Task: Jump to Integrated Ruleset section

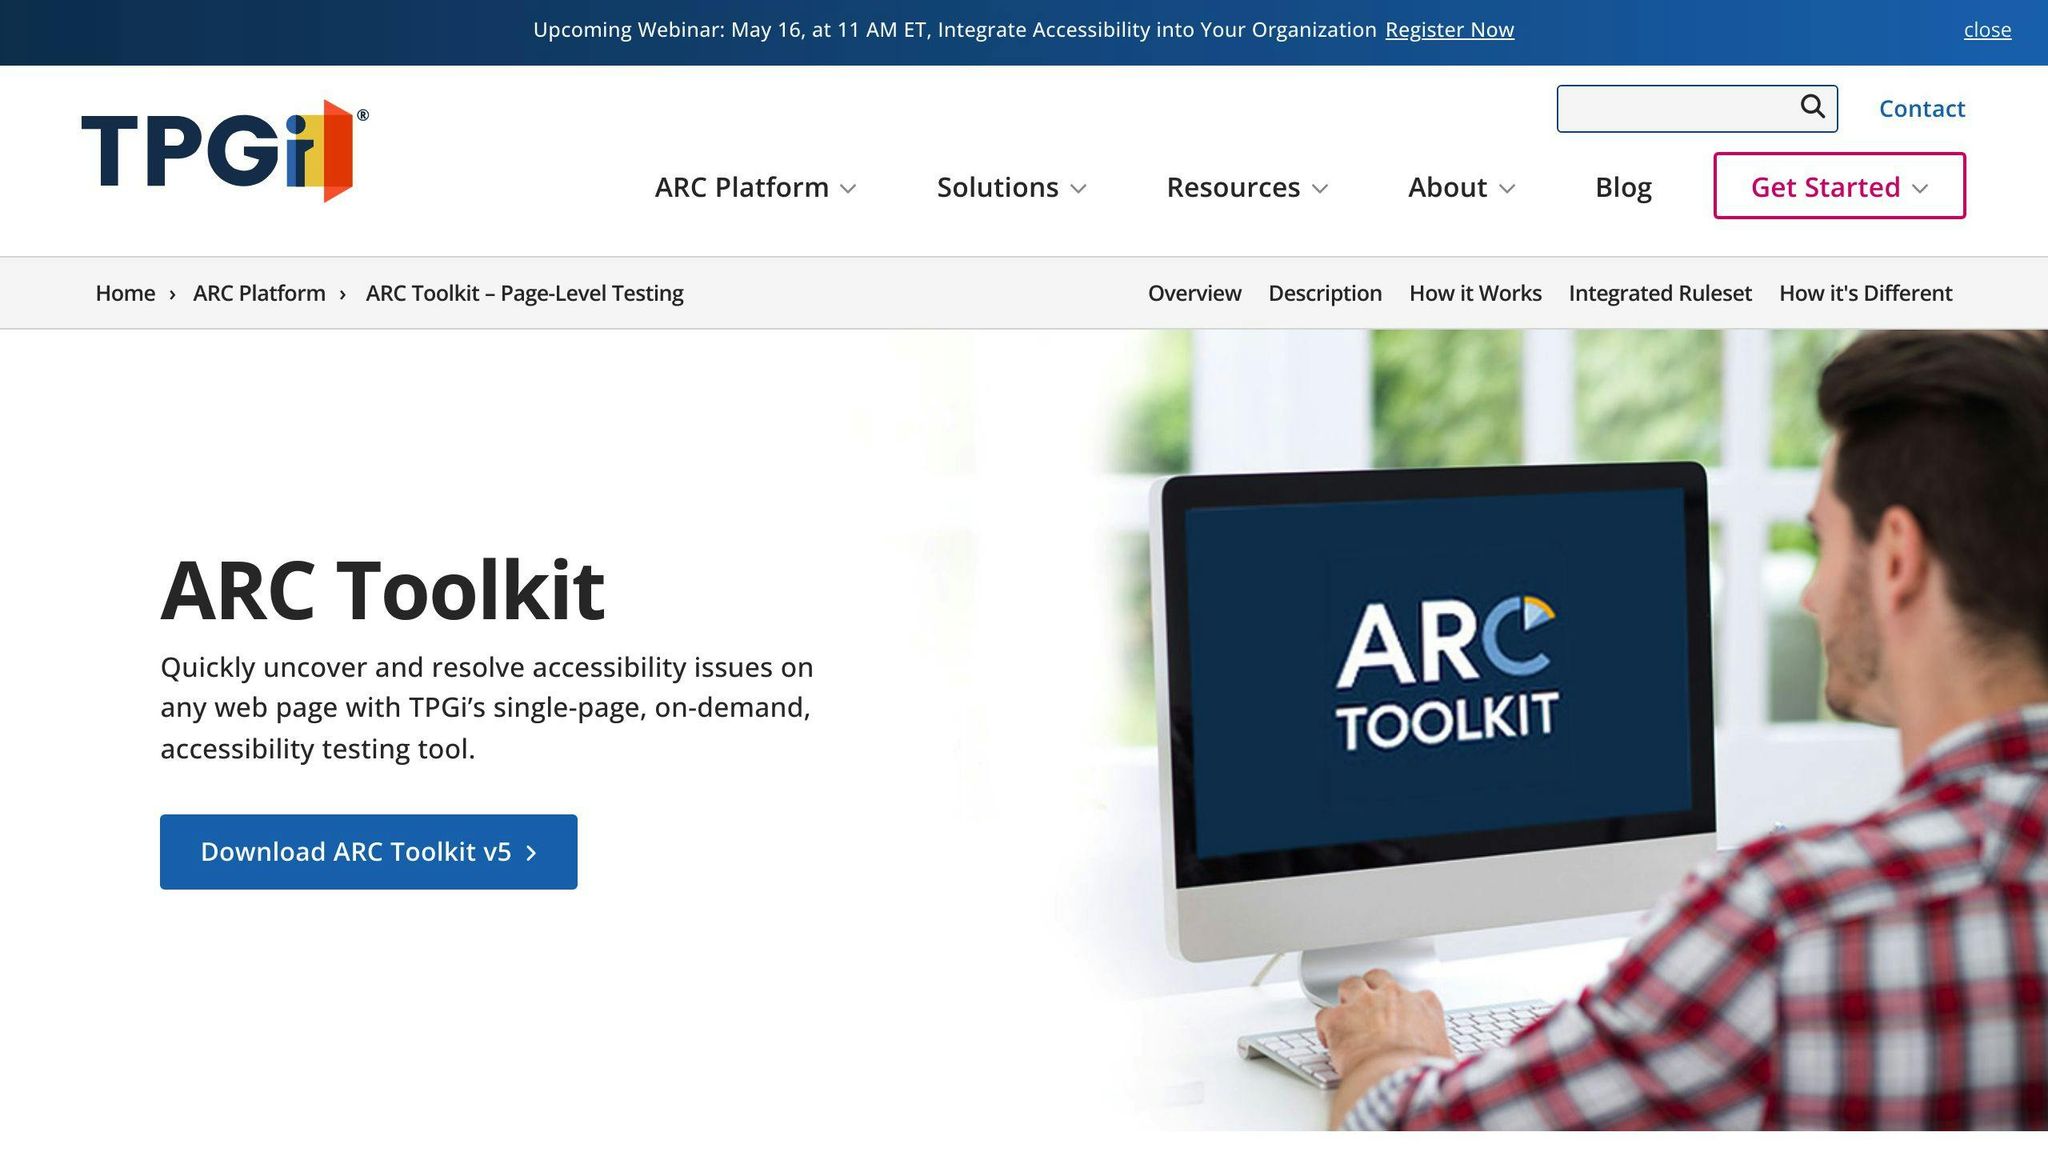Action: (x=1660, y=293)
